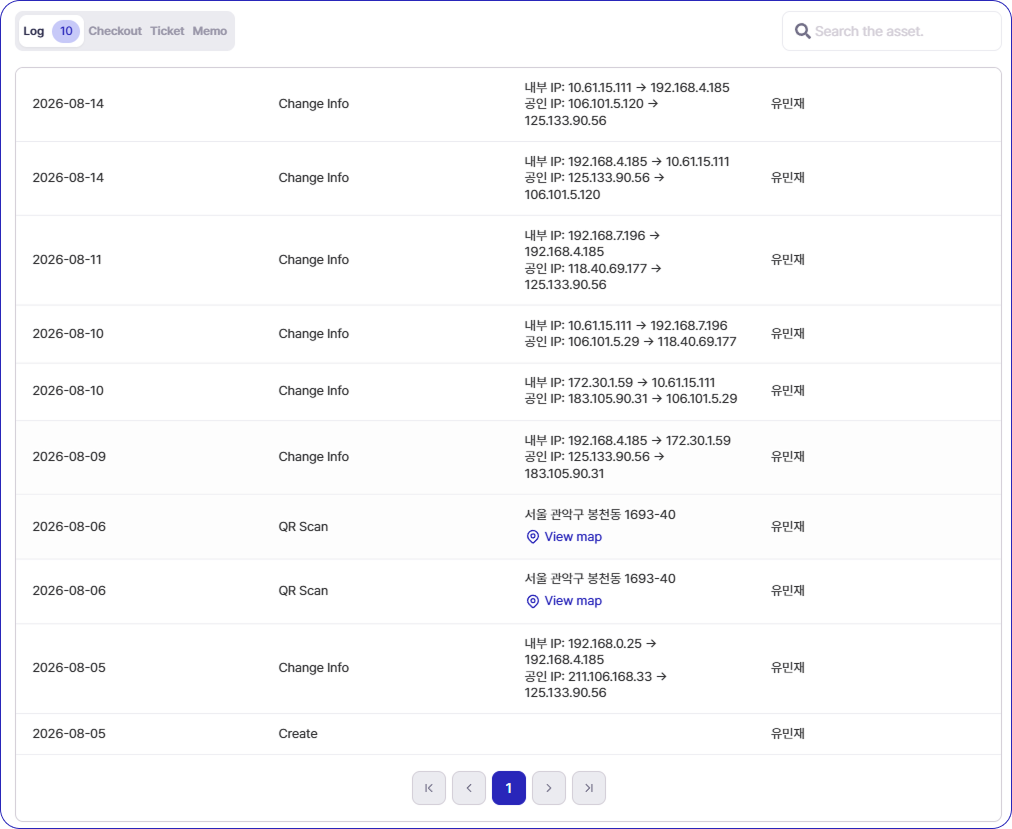Click the date of the Create row
The height and width of the screenshot is (829, 1012).
tap(69, 733)
